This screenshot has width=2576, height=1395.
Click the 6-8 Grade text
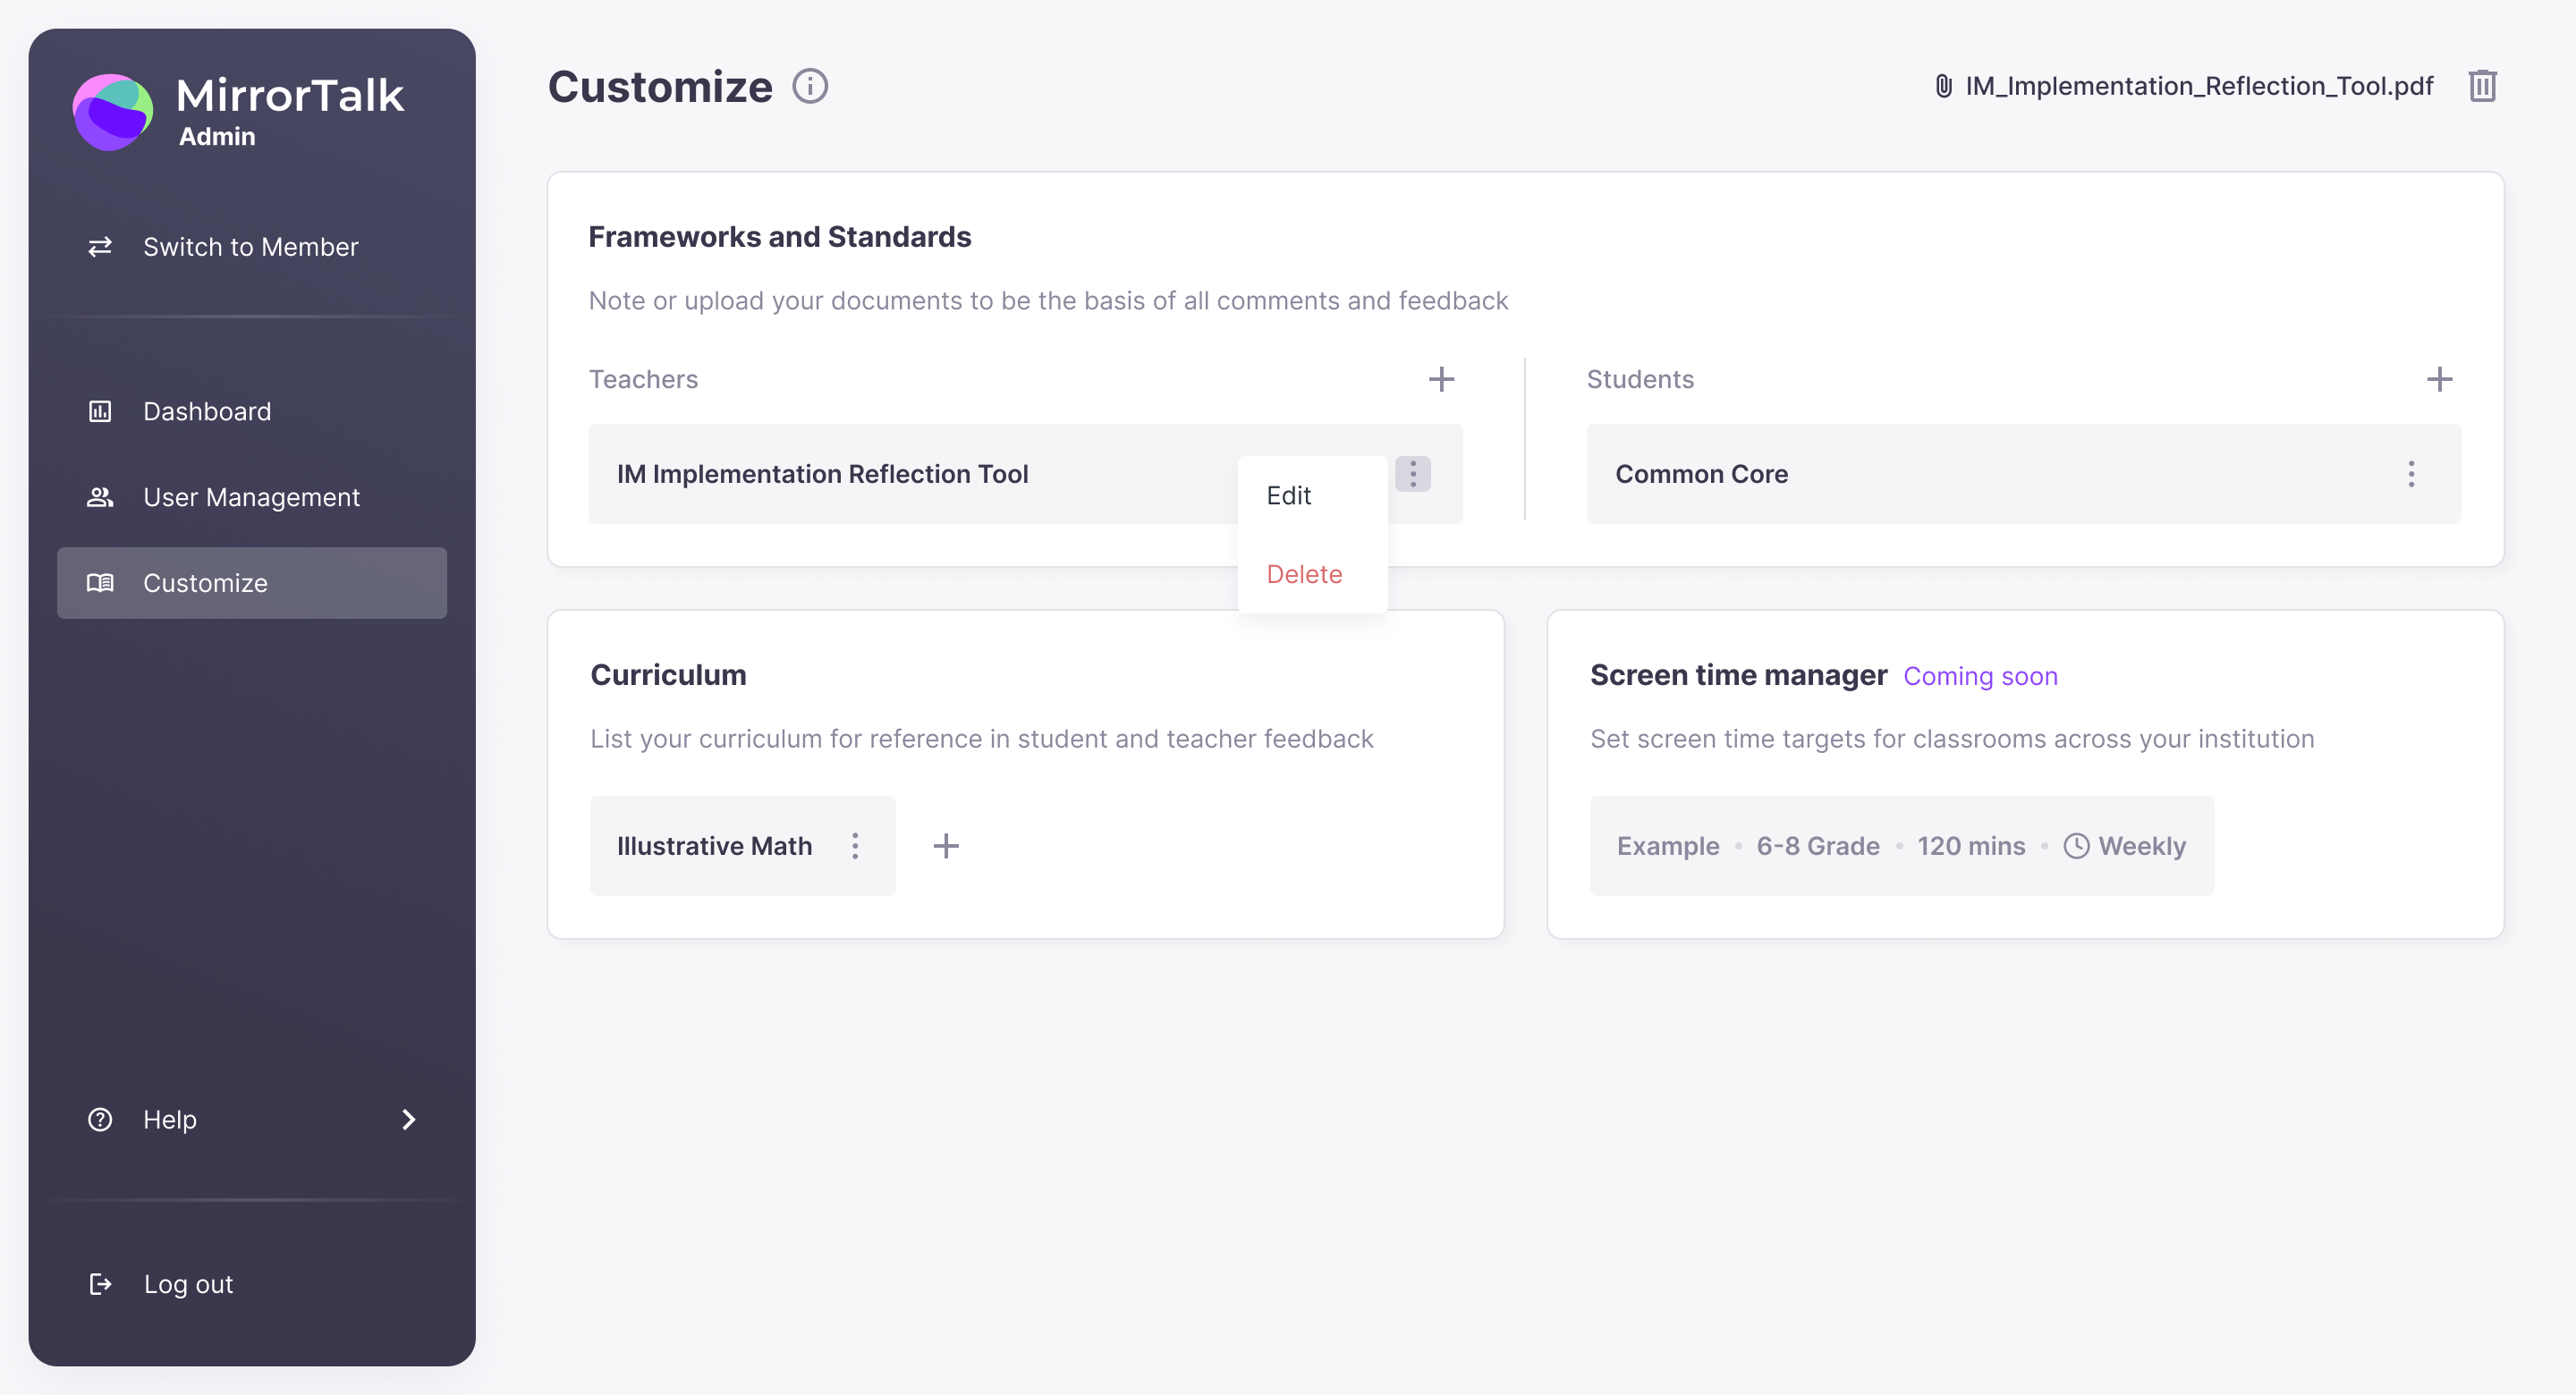pos(1817,846)
